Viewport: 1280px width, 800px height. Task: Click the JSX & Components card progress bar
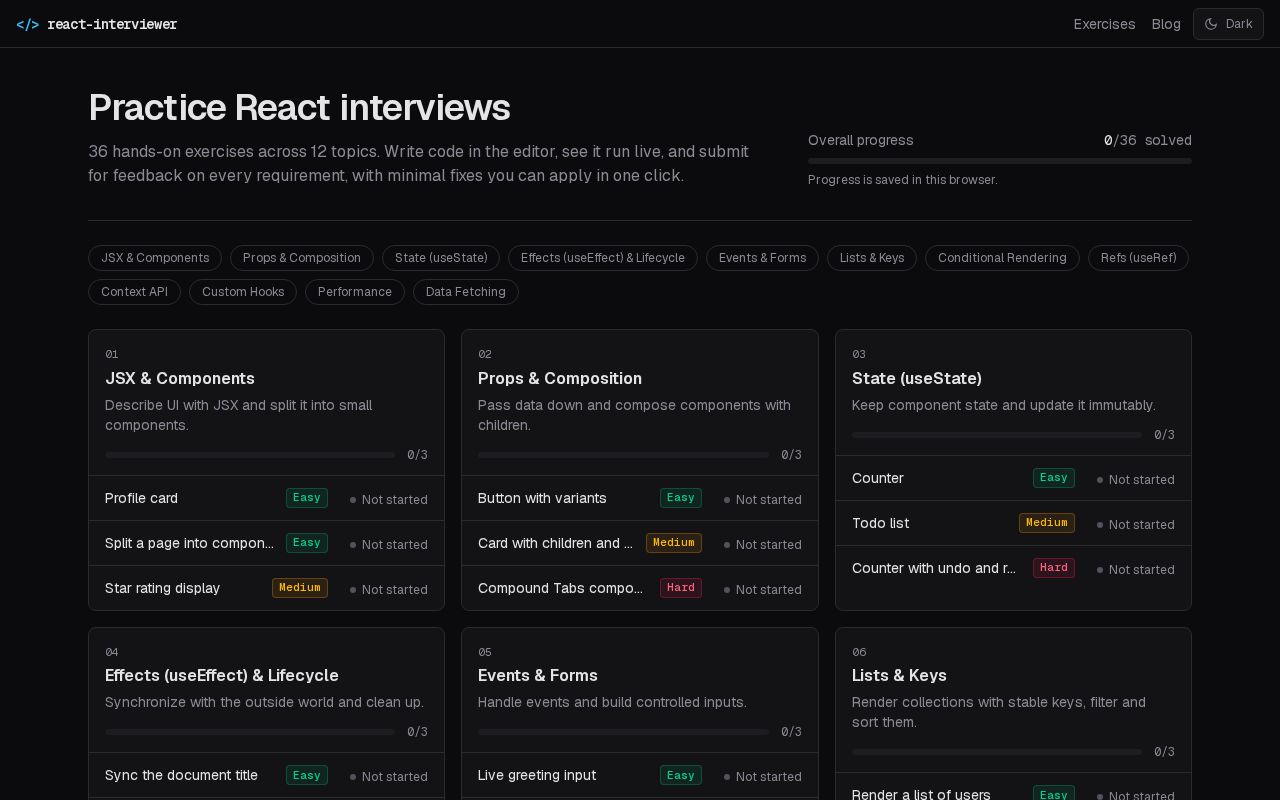250,455
